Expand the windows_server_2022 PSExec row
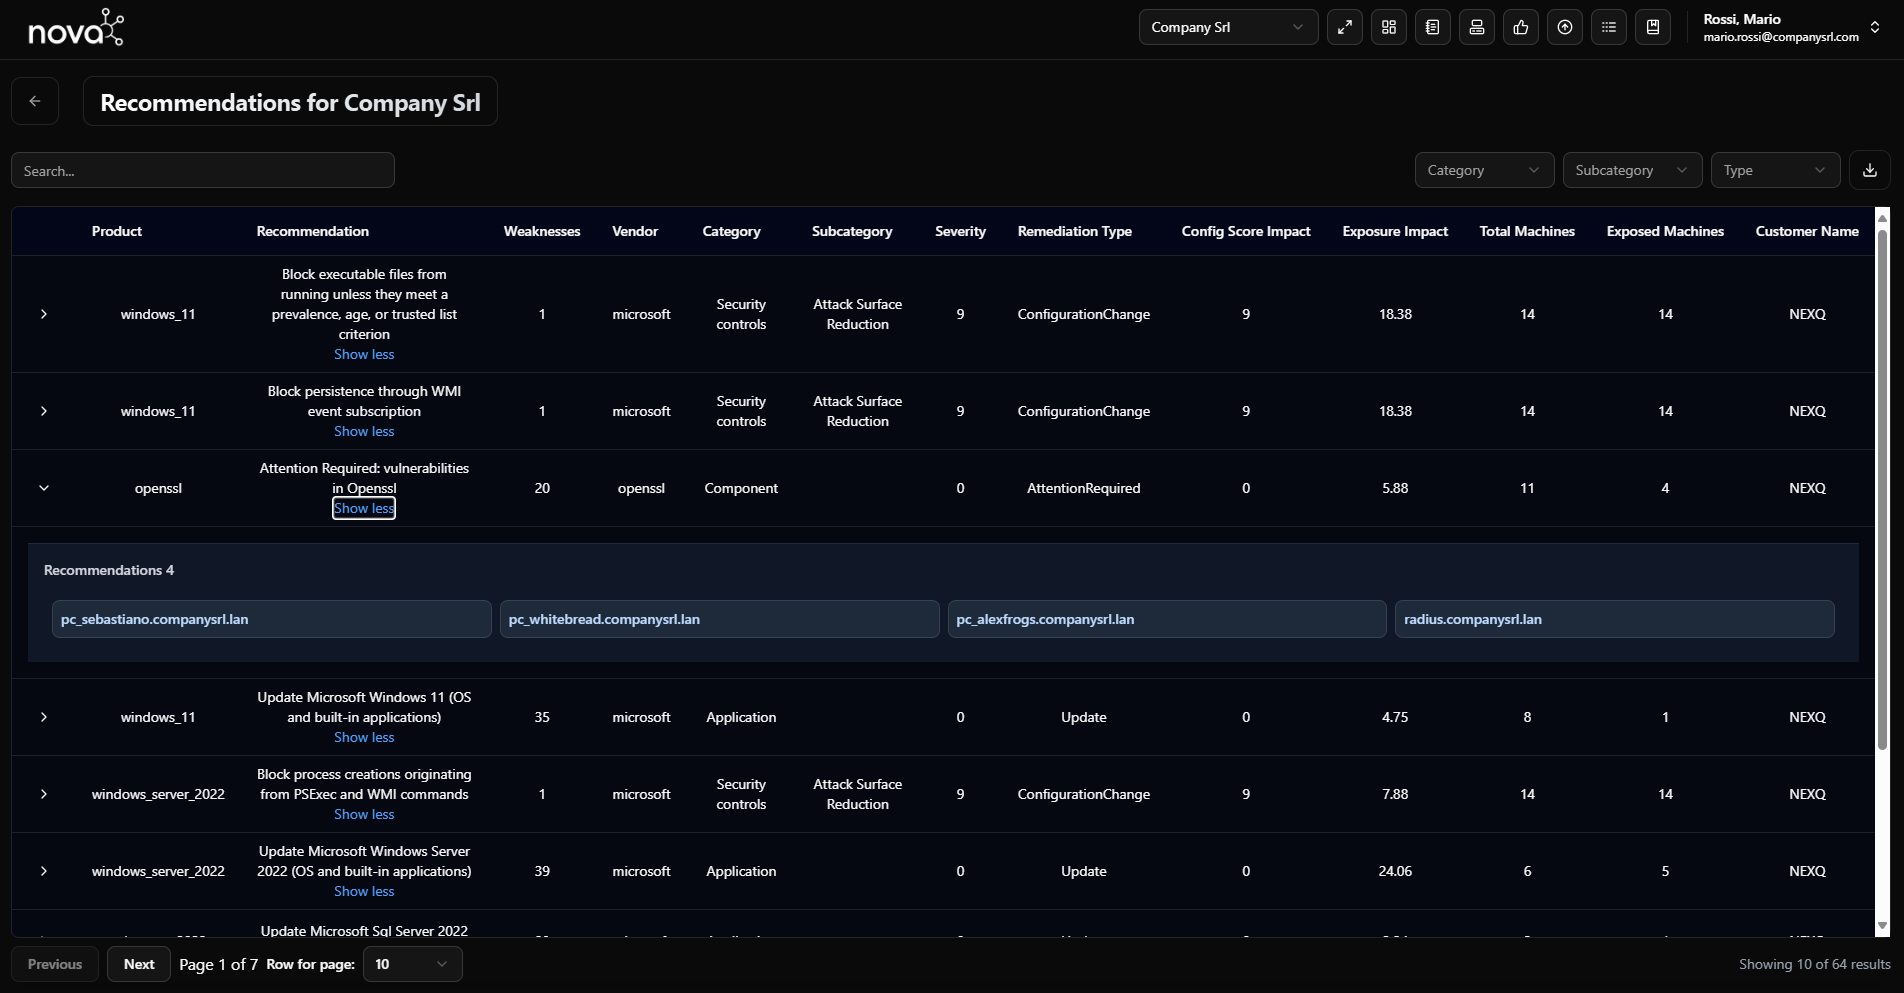 [44, 794]
